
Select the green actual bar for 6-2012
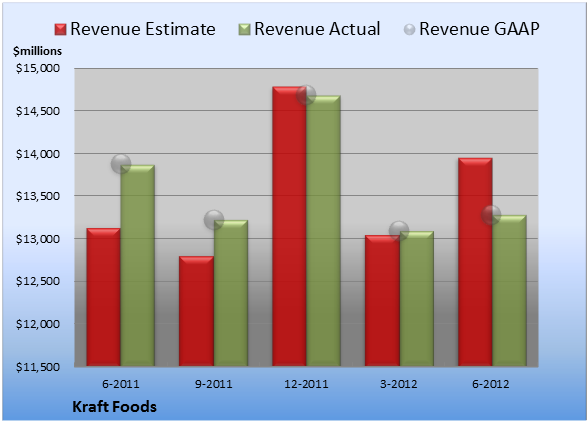coord(510,291)
